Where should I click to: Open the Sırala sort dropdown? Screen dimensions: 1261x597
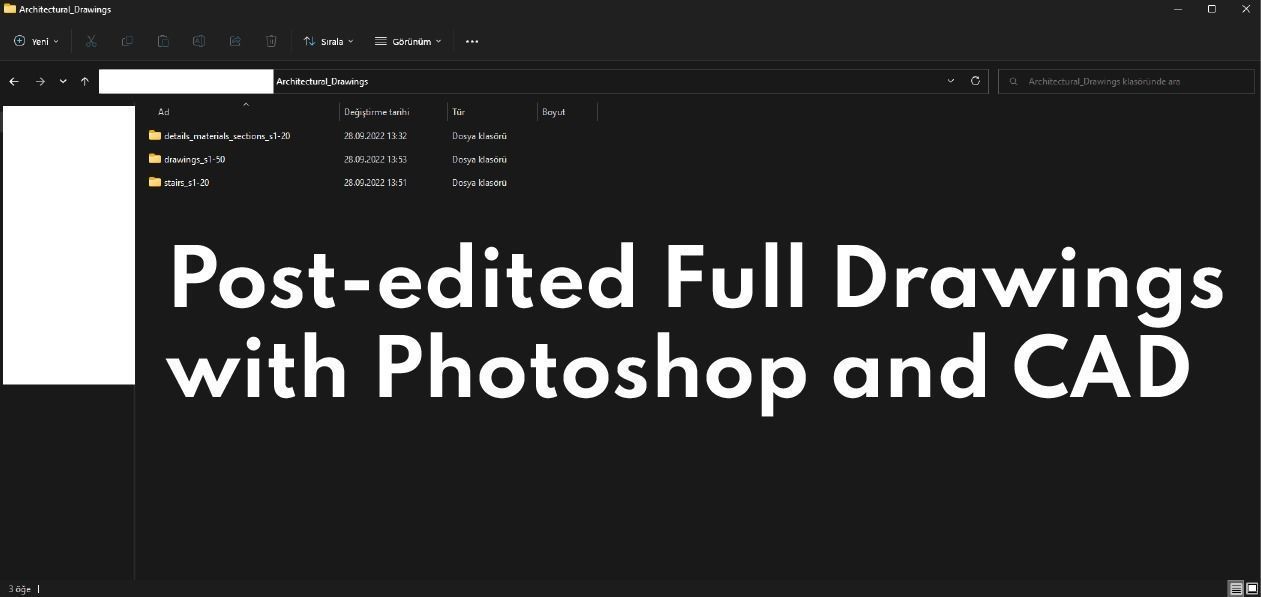coord(329,41)
